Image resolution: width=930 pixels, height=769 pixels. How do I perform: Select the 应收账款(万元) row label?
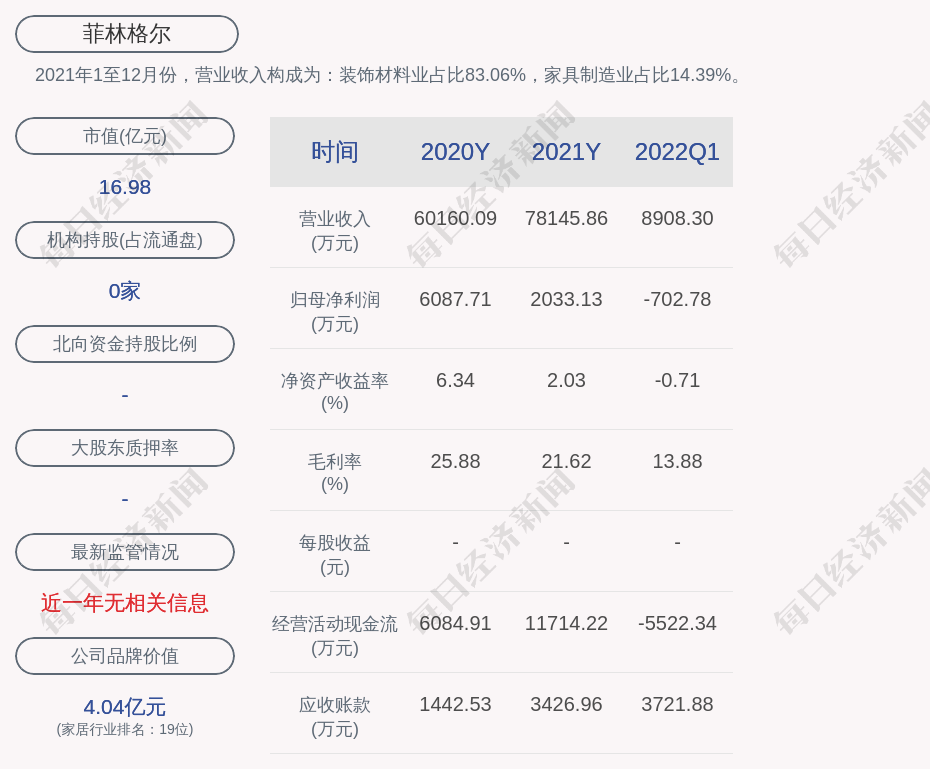click(x=335, y=716)
